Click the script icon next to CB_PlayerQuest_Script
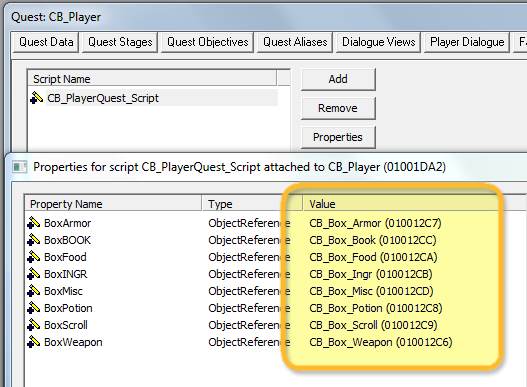Screen dimensions: 527x387 pyautogui.click(x=36, y=98)
